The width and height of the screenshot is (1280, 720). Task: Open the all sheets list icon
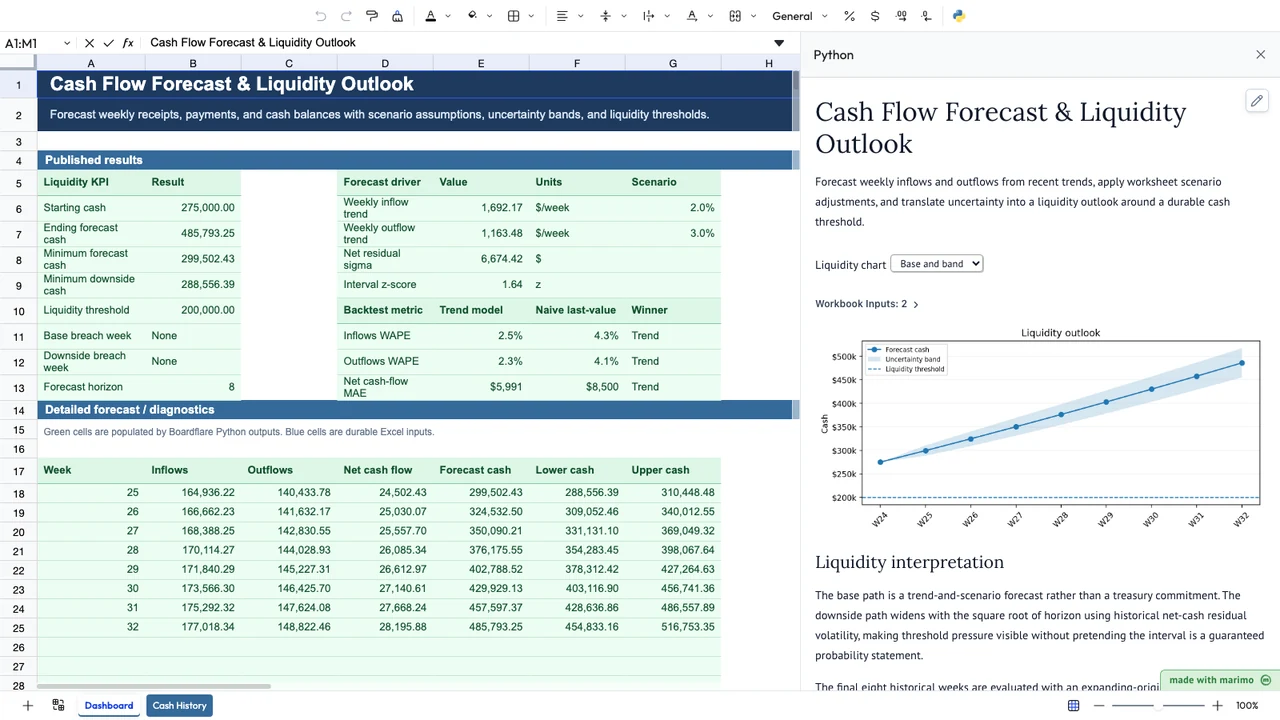coord(58,706)
